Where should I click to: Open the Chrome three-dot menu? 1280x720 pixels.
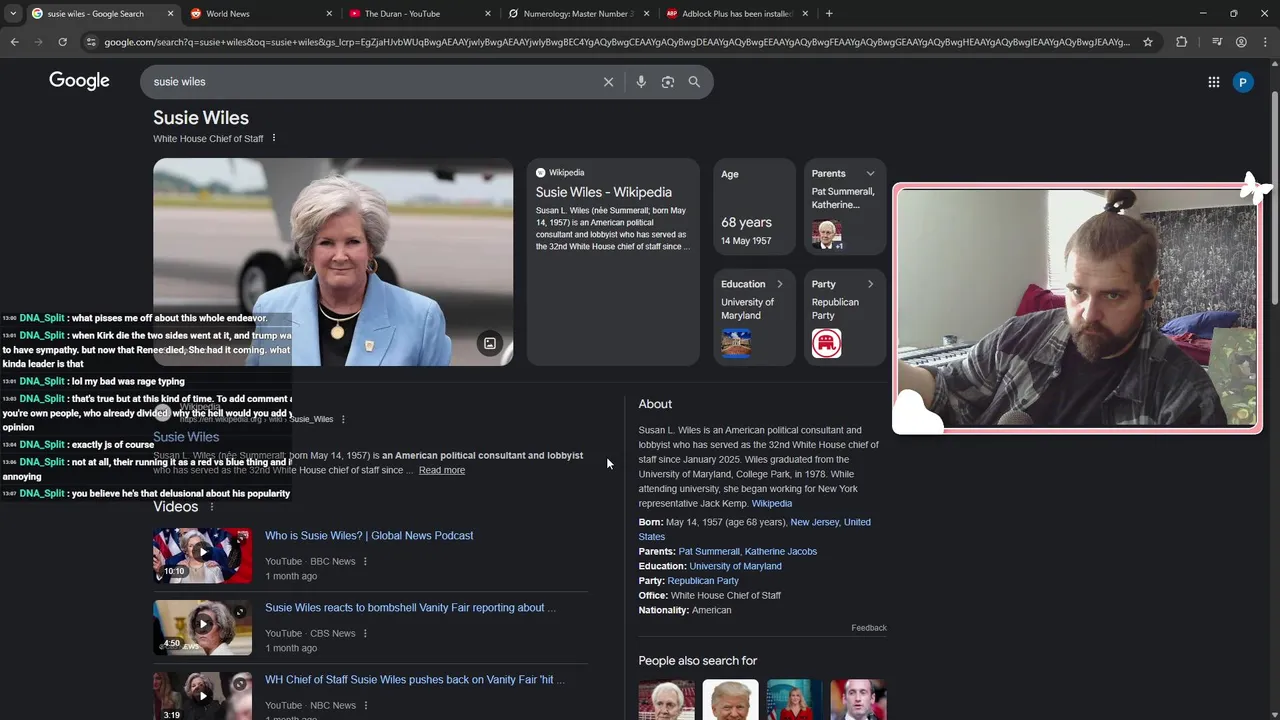[1266, 42]
